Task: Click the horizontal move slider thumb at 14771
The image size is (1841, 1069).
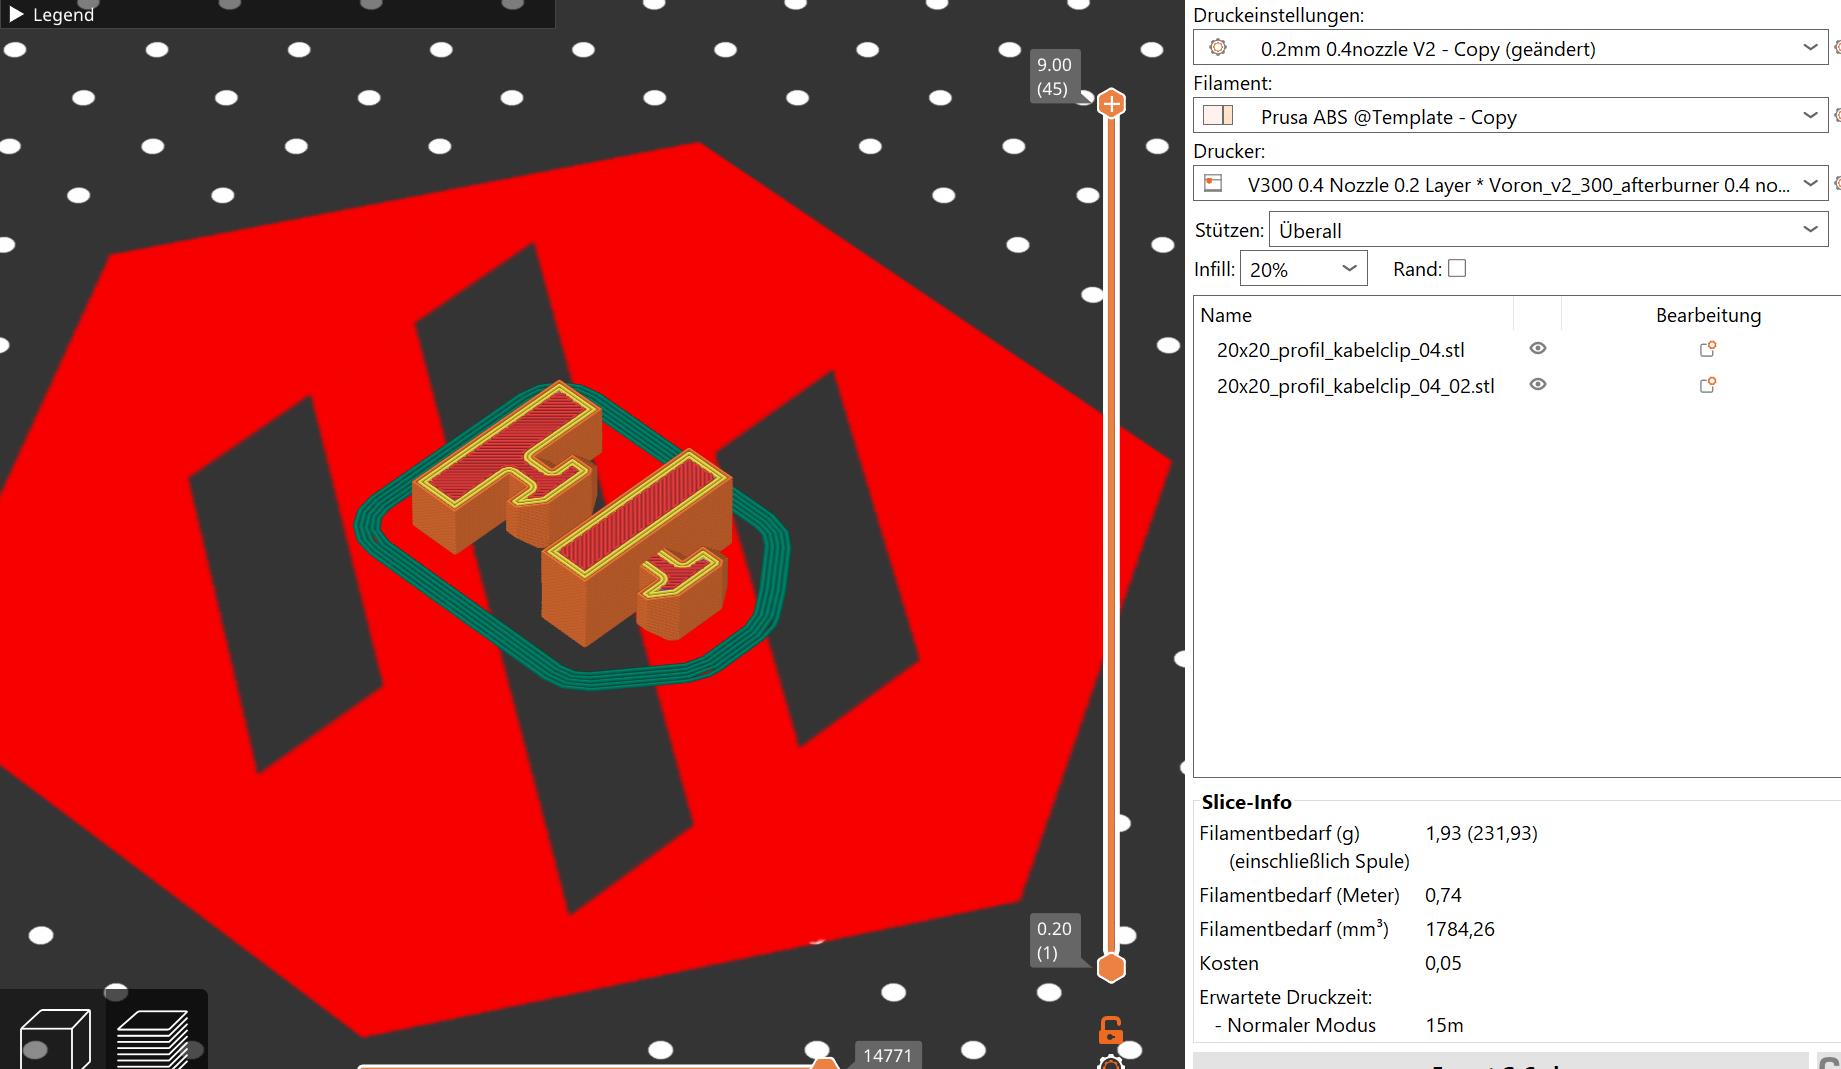Action: pyautogui.click(x=824, y=1062)
